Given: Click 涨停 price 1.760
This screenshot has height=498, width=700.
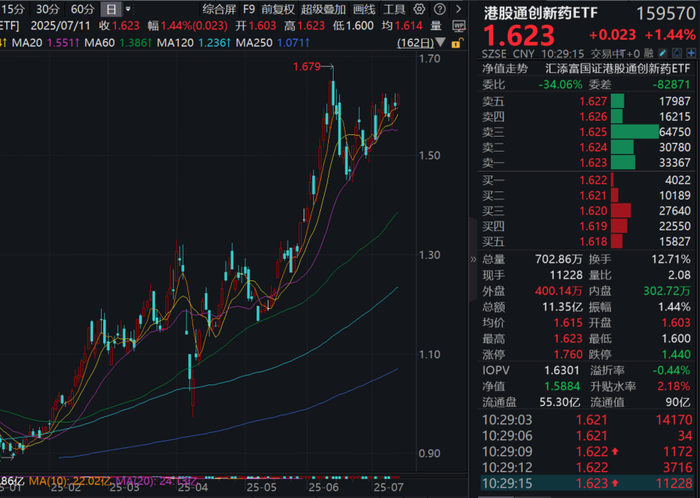Looking at the screenshot, I should click(x=568, y=354).
